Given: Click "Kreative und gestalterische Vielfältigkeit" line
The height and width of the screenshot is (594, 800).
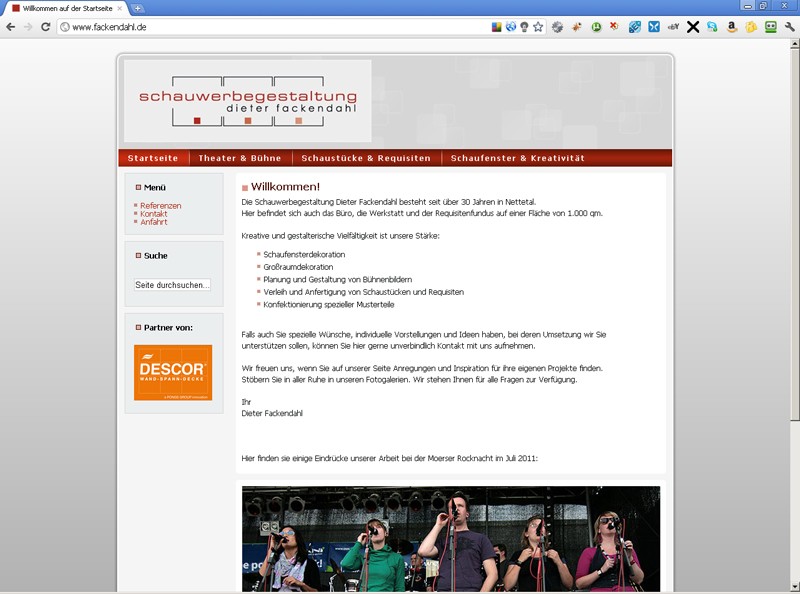Looking at the screenshot, I should [x=340, y=236].
